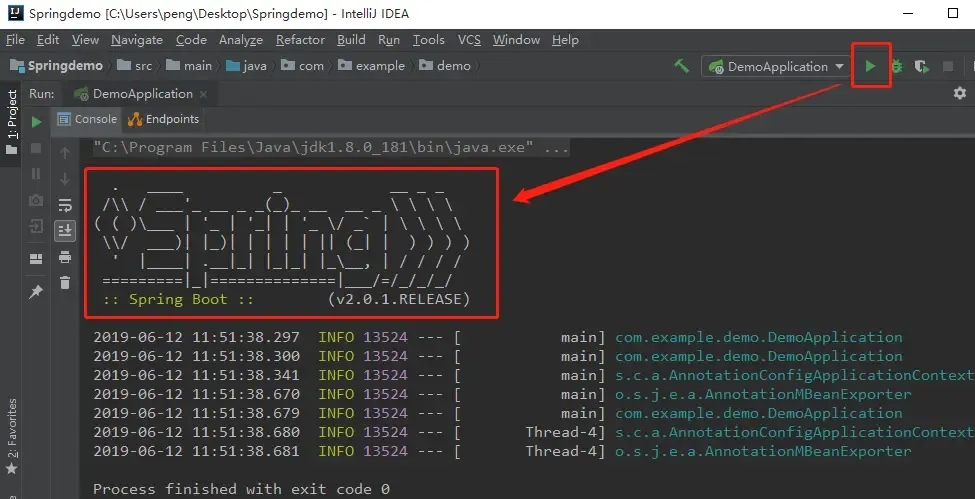Expand the 2: Favorites tool window
Screen dimensions: 975x499
point(11,430)
